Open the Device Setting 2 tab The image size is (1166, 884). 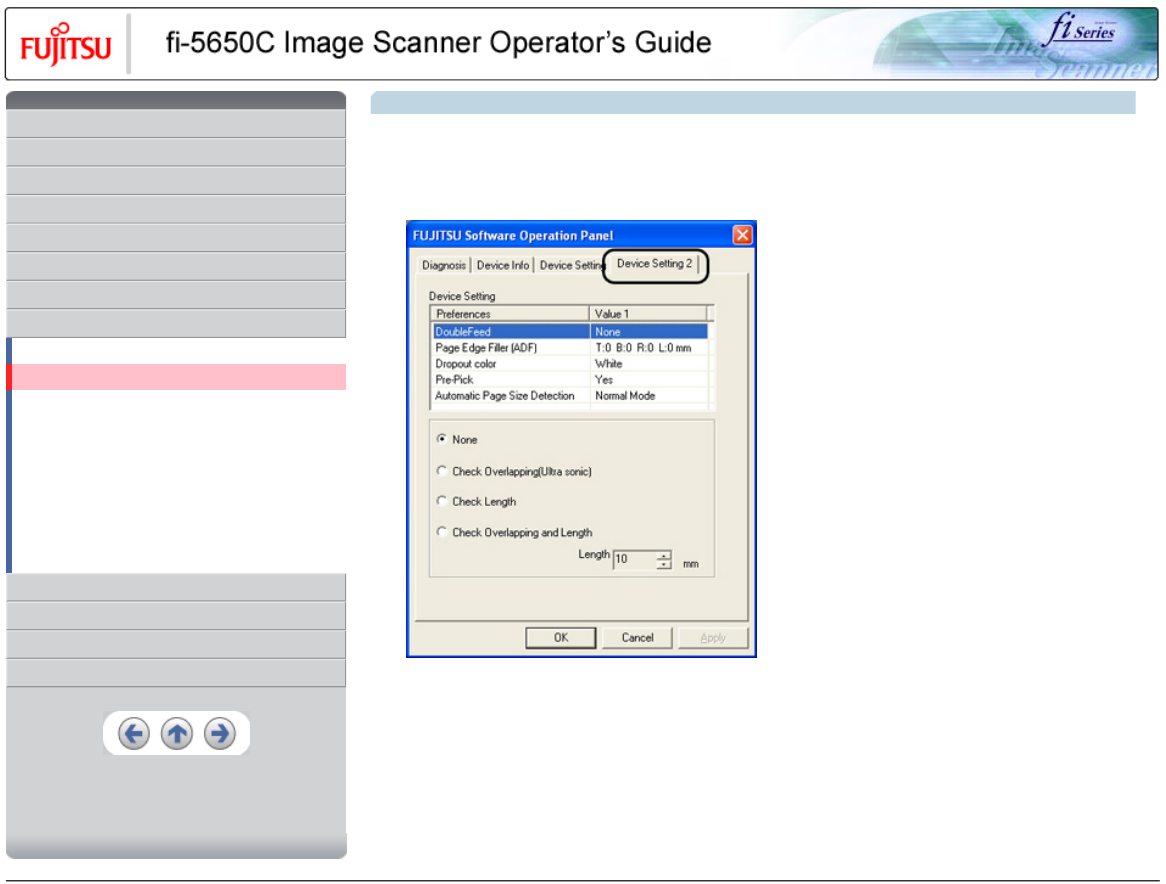(x=655, y=264)
